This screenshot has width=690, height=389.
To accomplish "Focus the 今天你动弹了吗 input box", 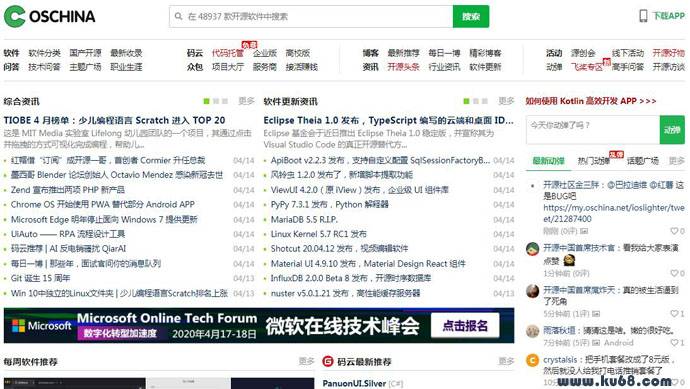I will [x=593, y=130].
